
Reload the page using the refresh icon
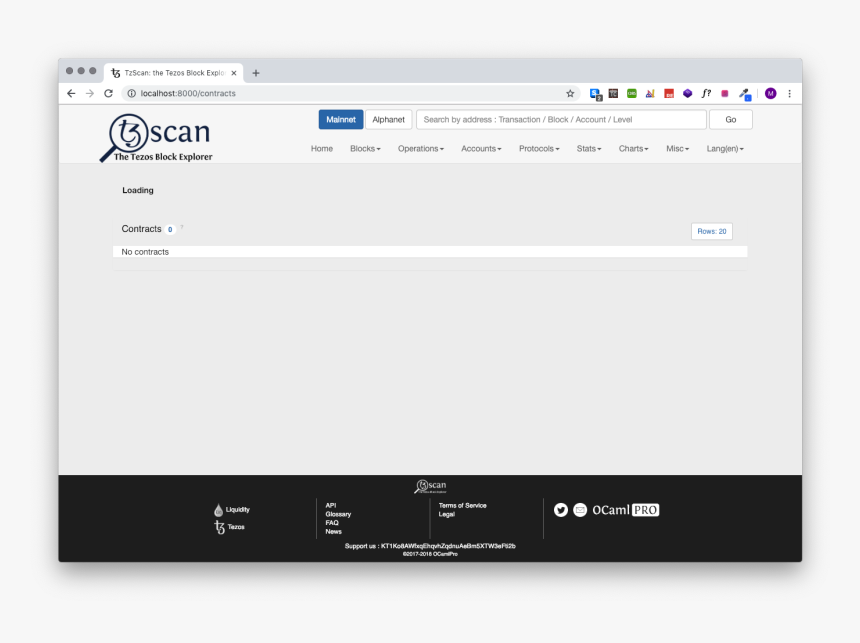[x=108, y=93]
